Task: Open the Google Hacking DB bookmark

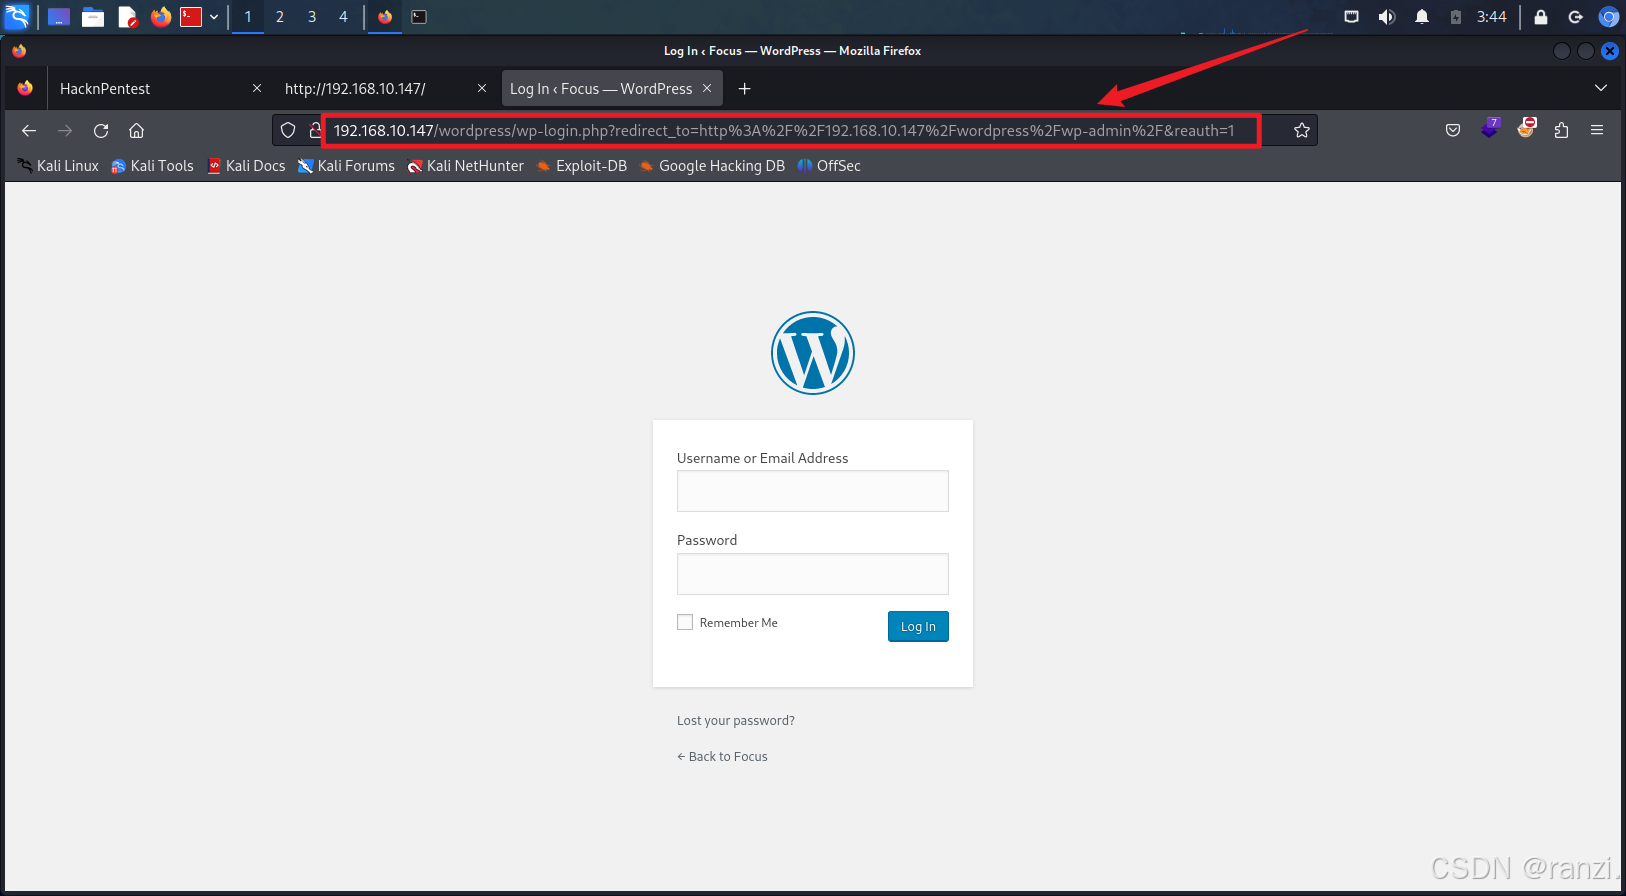Action: 712,166
